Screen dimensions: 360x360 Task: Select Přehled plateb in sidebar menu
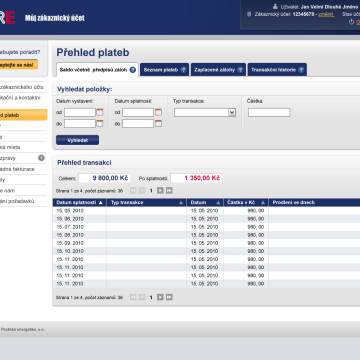pos(23,115)
